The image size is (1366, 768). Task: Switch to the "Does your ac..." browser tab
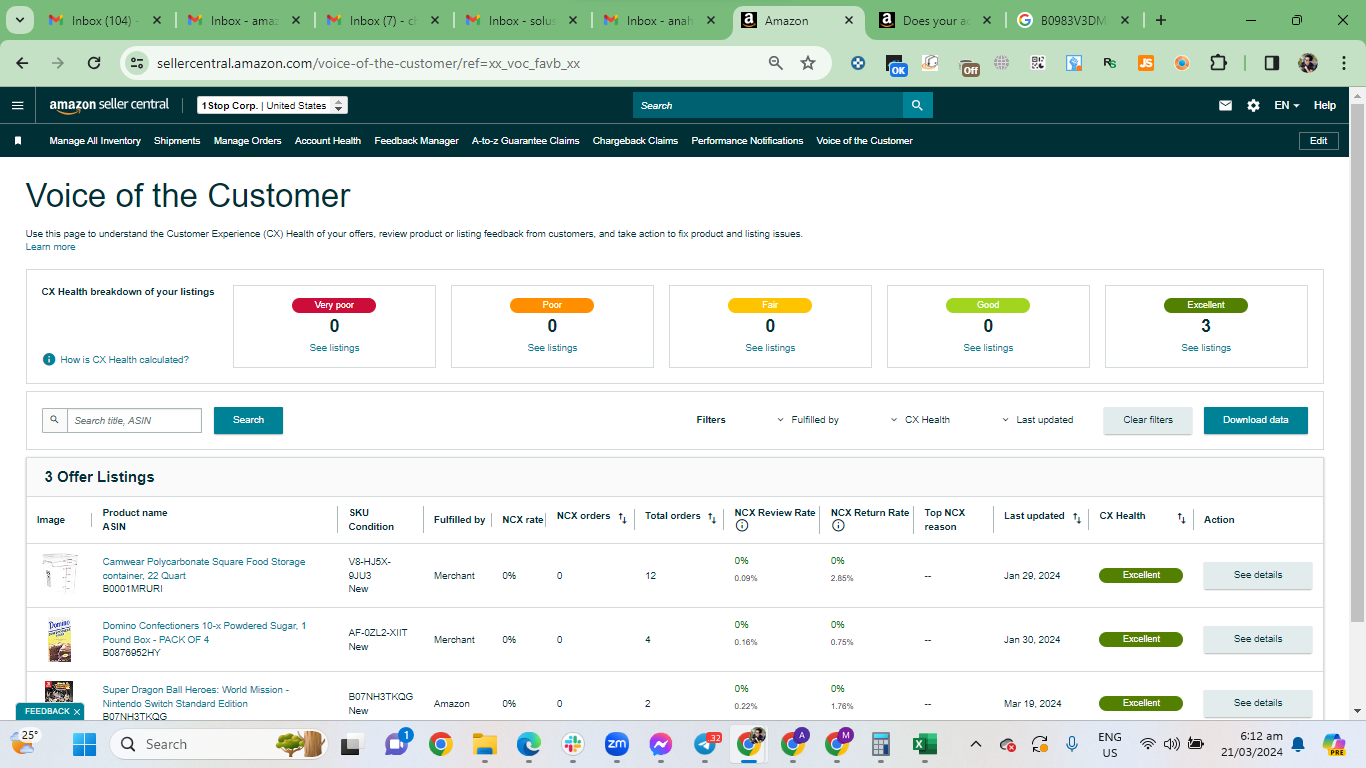click(937, 20)
